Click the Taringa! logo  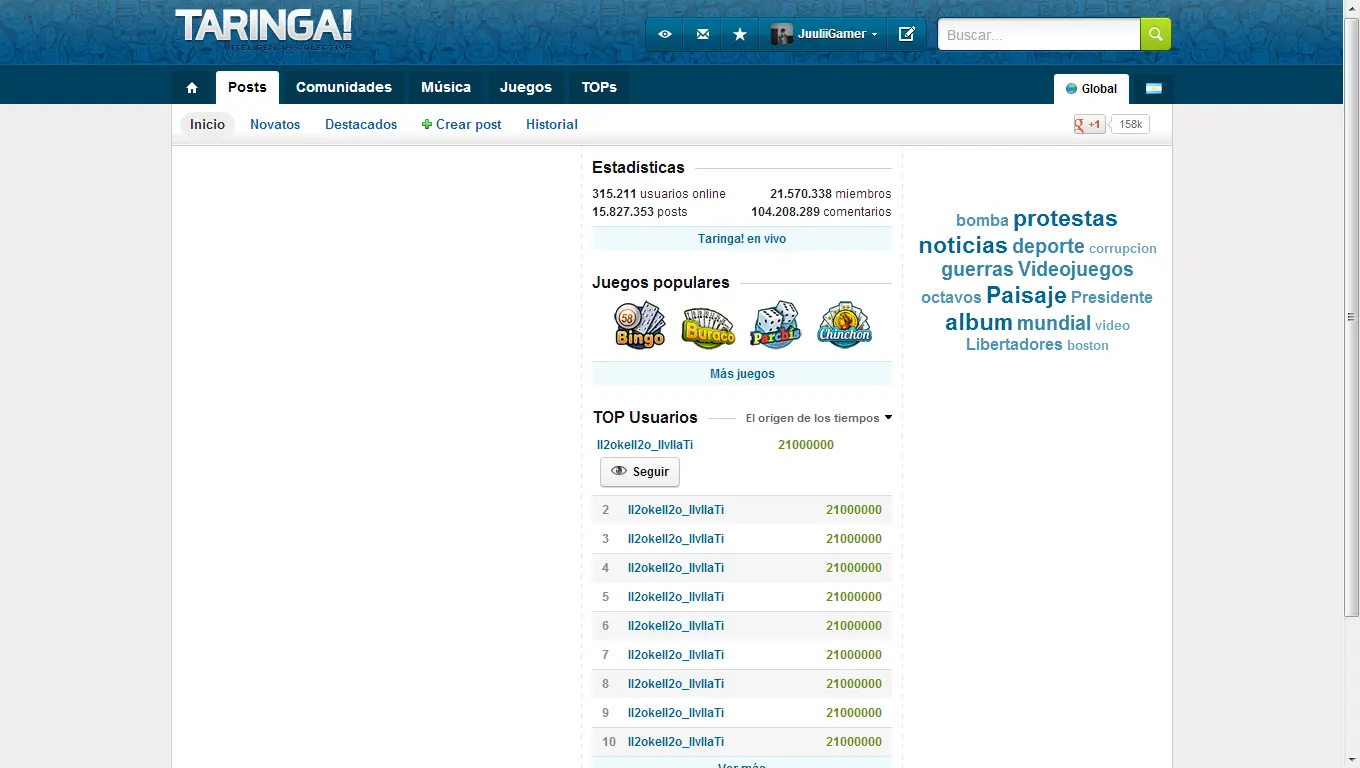click(264, 29)
